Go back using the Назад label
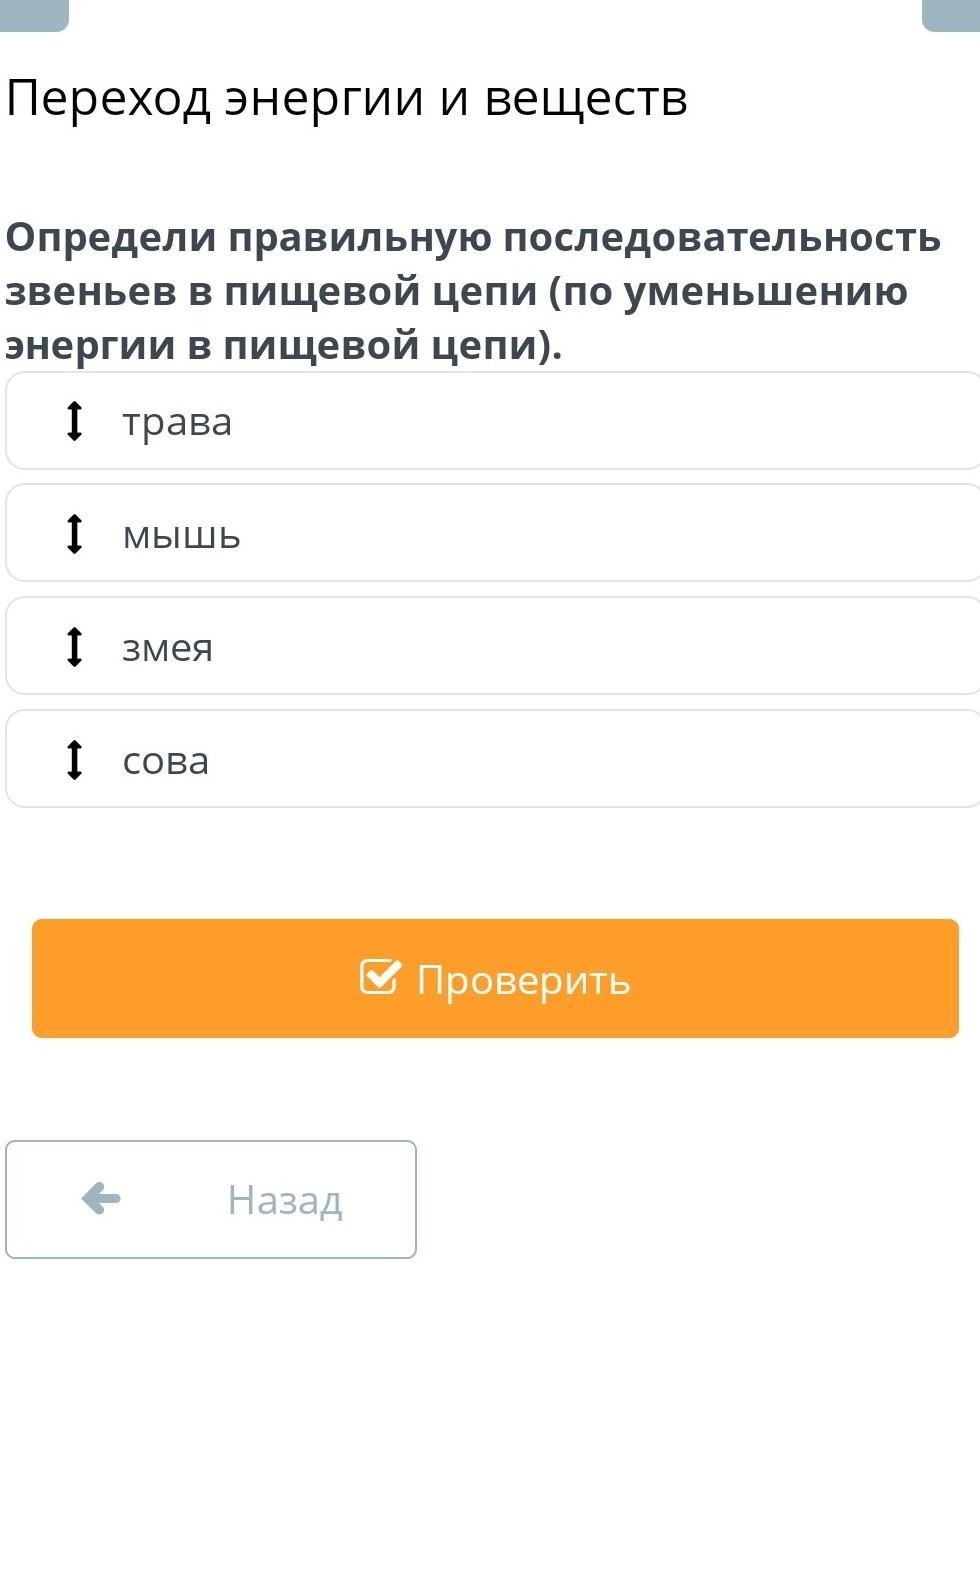 pos(285,1199)
